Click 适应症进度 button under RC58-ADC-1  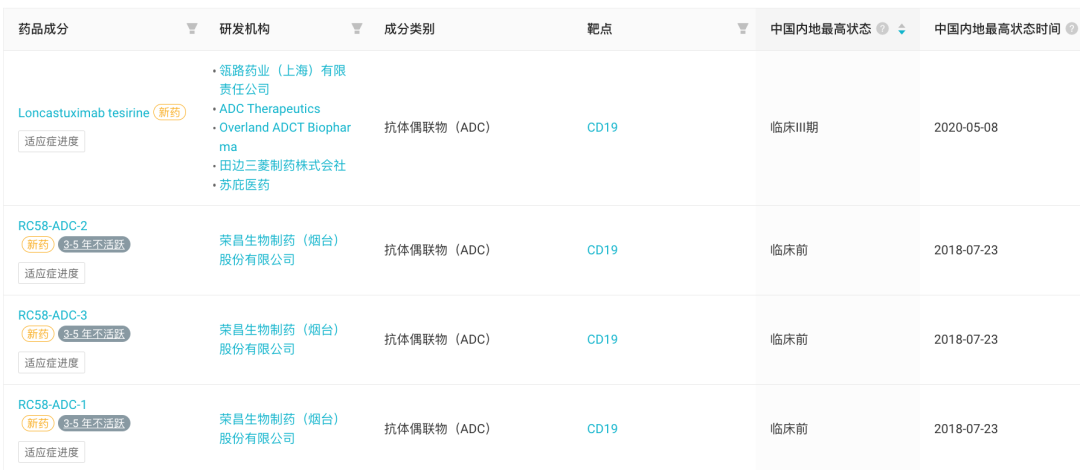52,452
